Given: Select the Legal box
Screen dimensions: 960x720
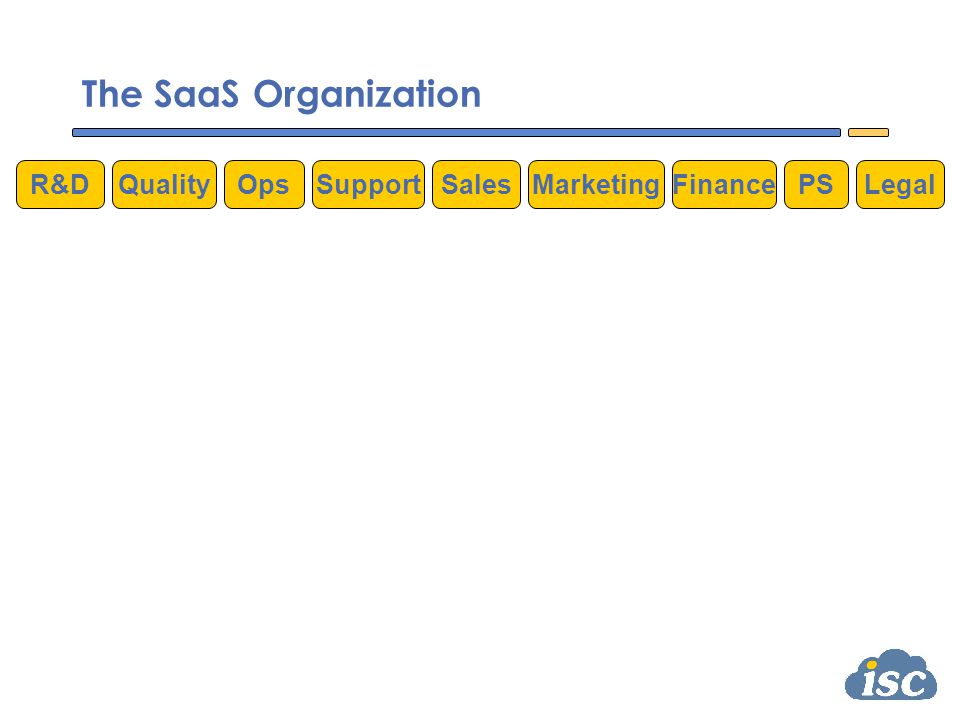Looking at the screenshot, I should click(900, 184).
